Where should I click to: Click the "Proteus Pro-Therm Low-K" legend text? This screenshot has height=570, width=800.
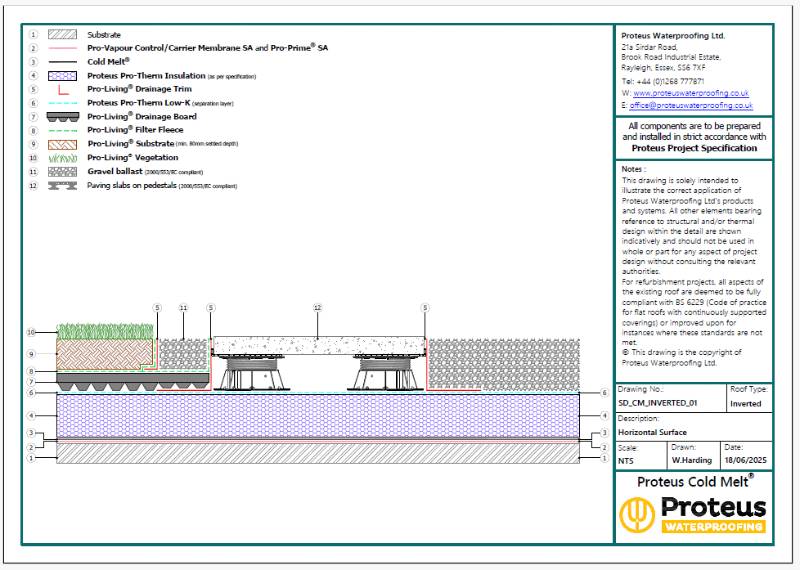[x=138, y=103]
